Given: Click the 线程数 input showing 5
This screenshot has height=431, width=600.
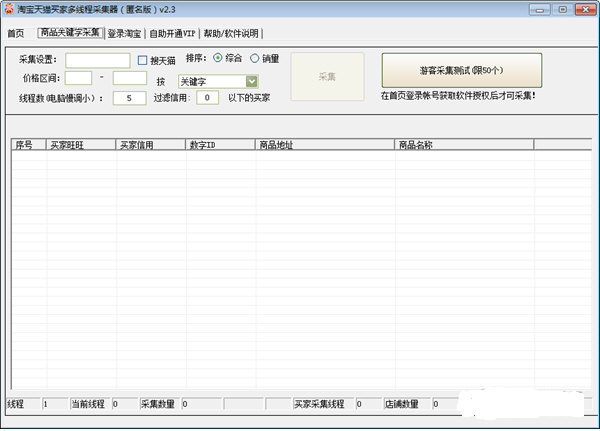Looking at the screenshot, I should tap(129, 98).
